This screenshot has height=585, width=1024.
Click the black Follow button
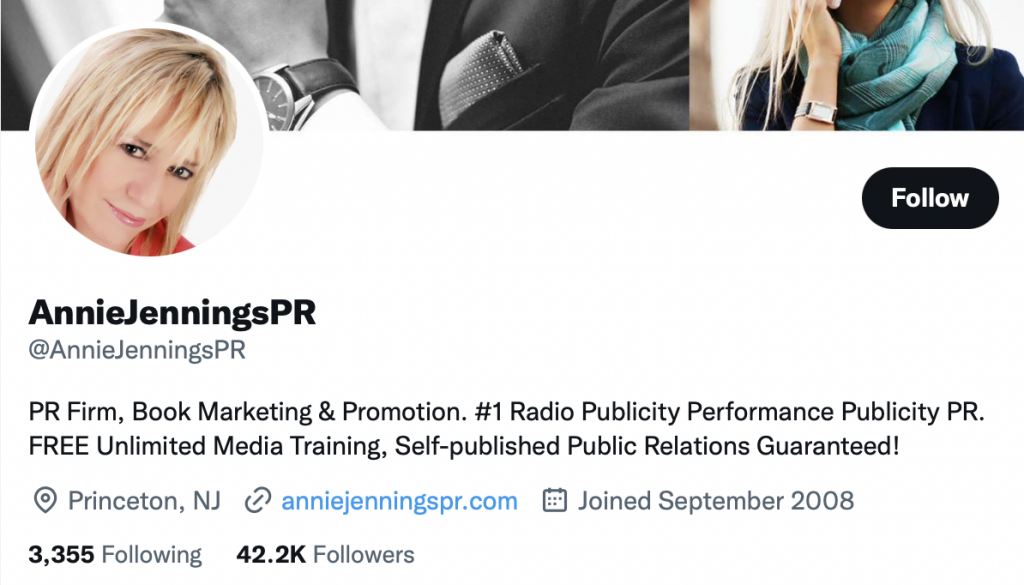click(930, 198)
